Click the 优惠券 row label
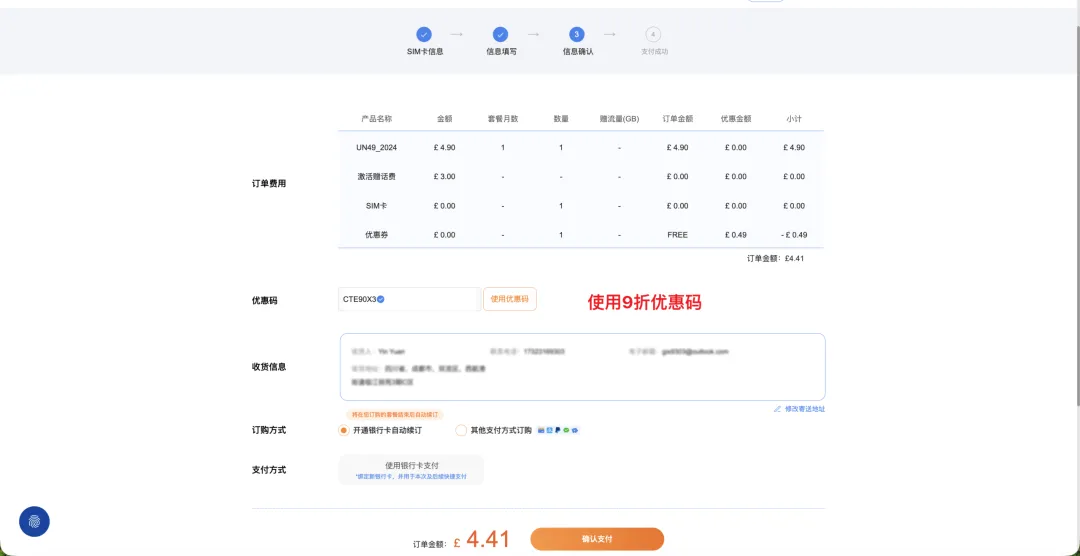This screenshot has height=556, width=1080. click(376, 235)
